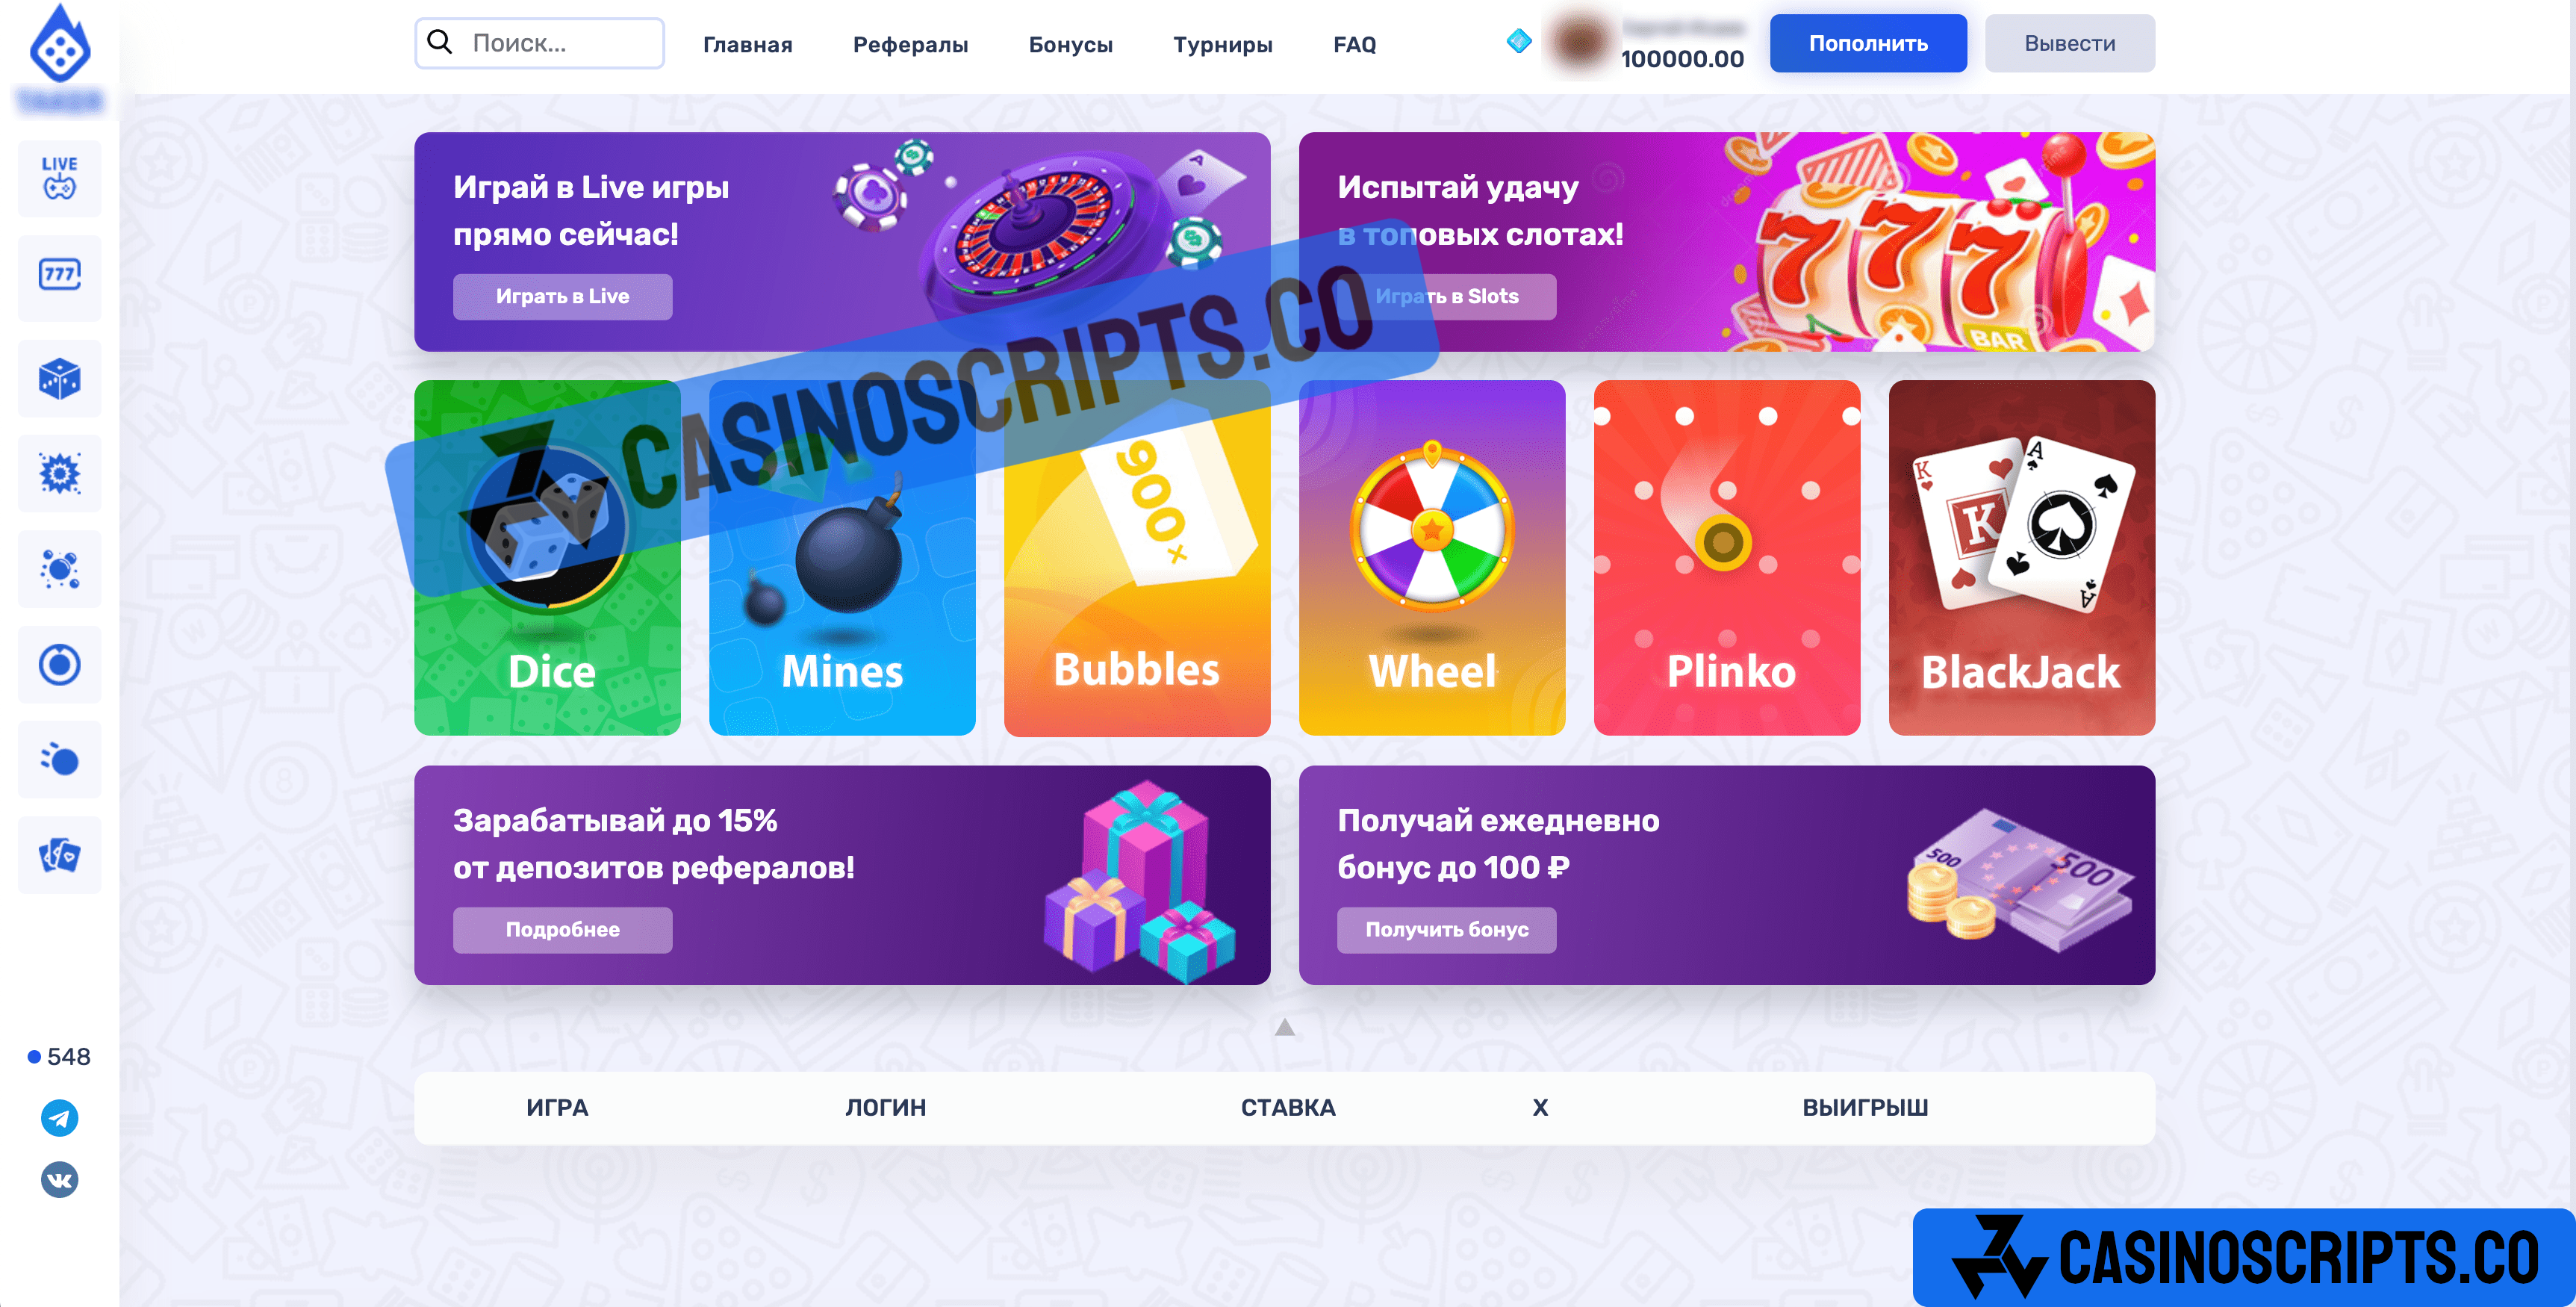Open the VK social icon
Viewport: 2576px width, 1307px height.
(60, 1180)
